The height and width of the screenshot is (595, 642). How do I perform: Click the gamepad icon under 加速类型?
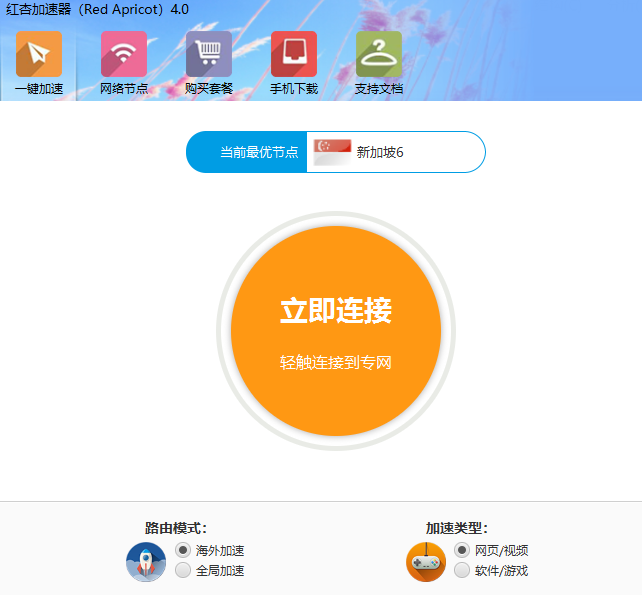(x=426, y=562)
